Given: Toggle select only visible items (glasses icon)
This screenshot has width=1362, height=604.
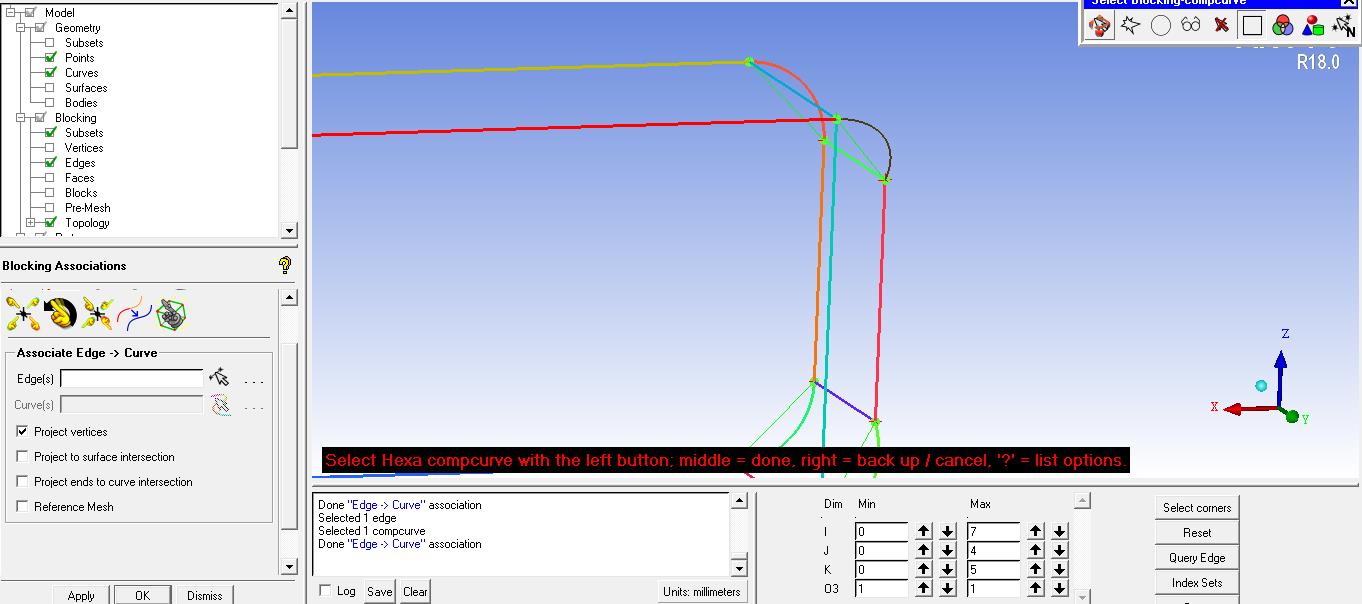Looking at the screenshot, I should tap(1190, 25).
